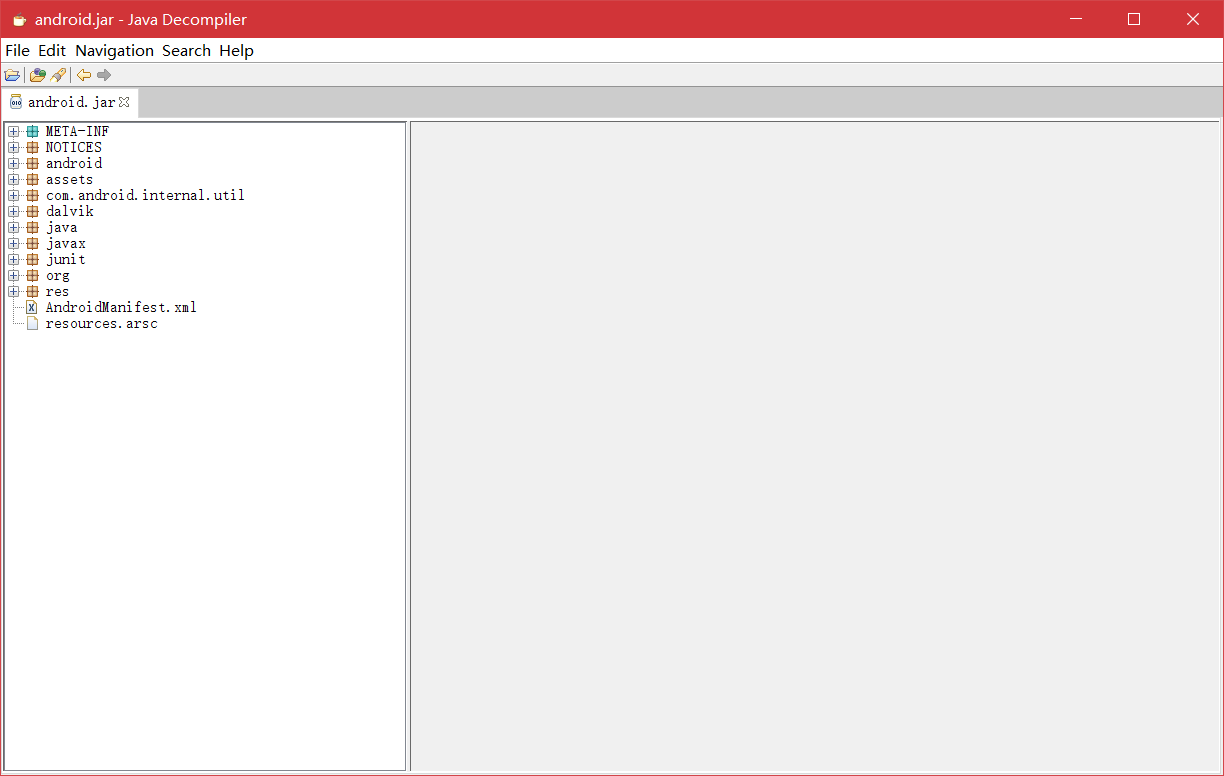Expand the com.android.internal.util node
The height and width of the screenshot is (776, 1224).
pyautogui.click(x=13, y=195)
